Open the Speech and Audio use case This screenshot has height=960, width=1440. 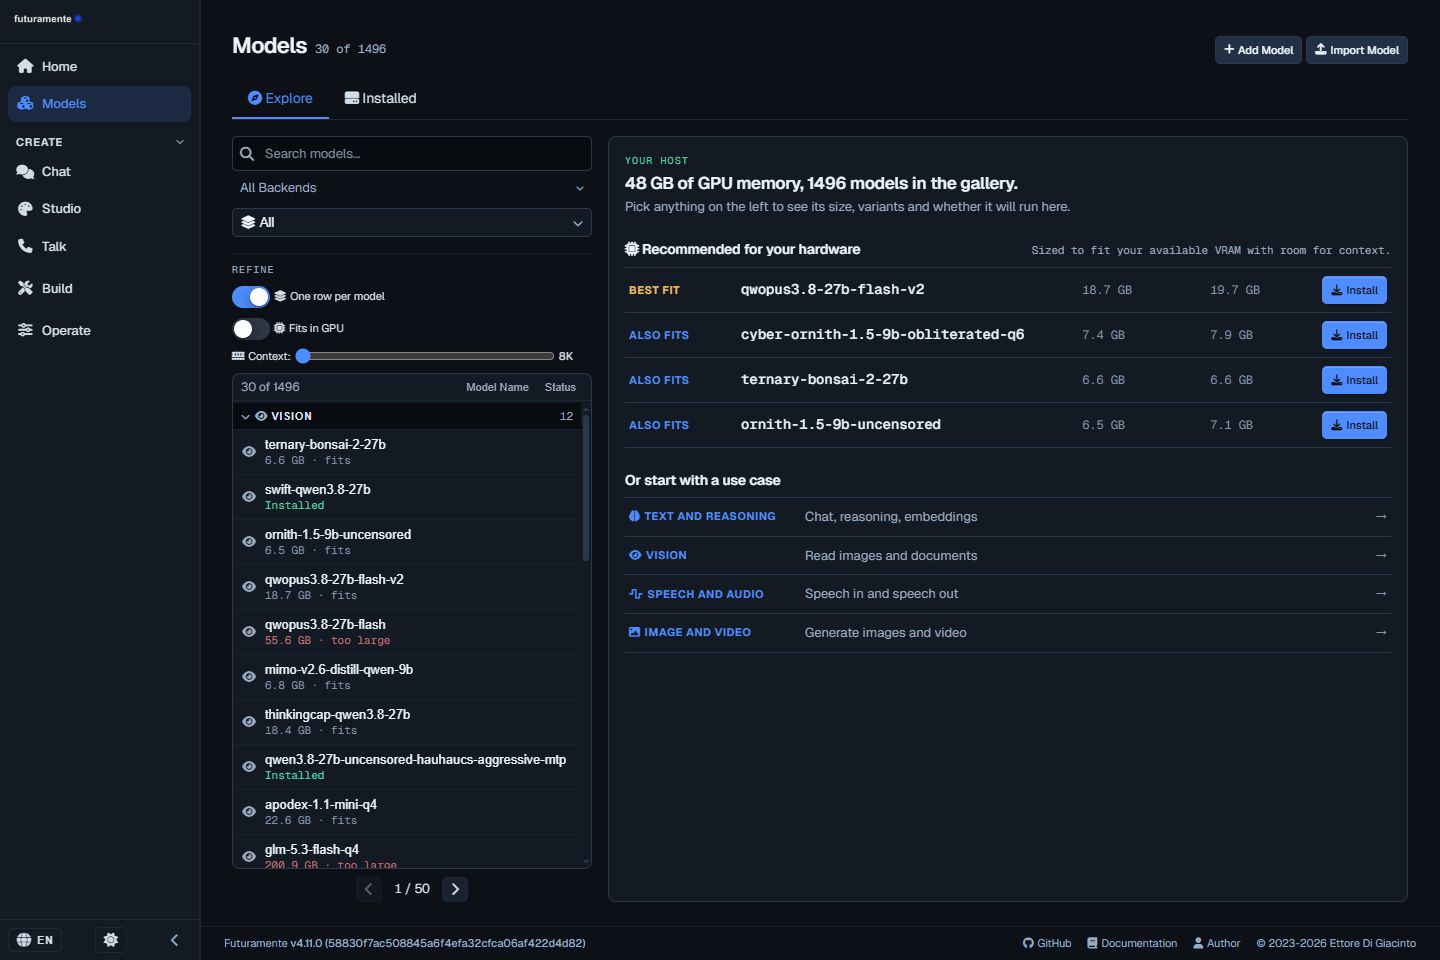(x=1007, y=594)
